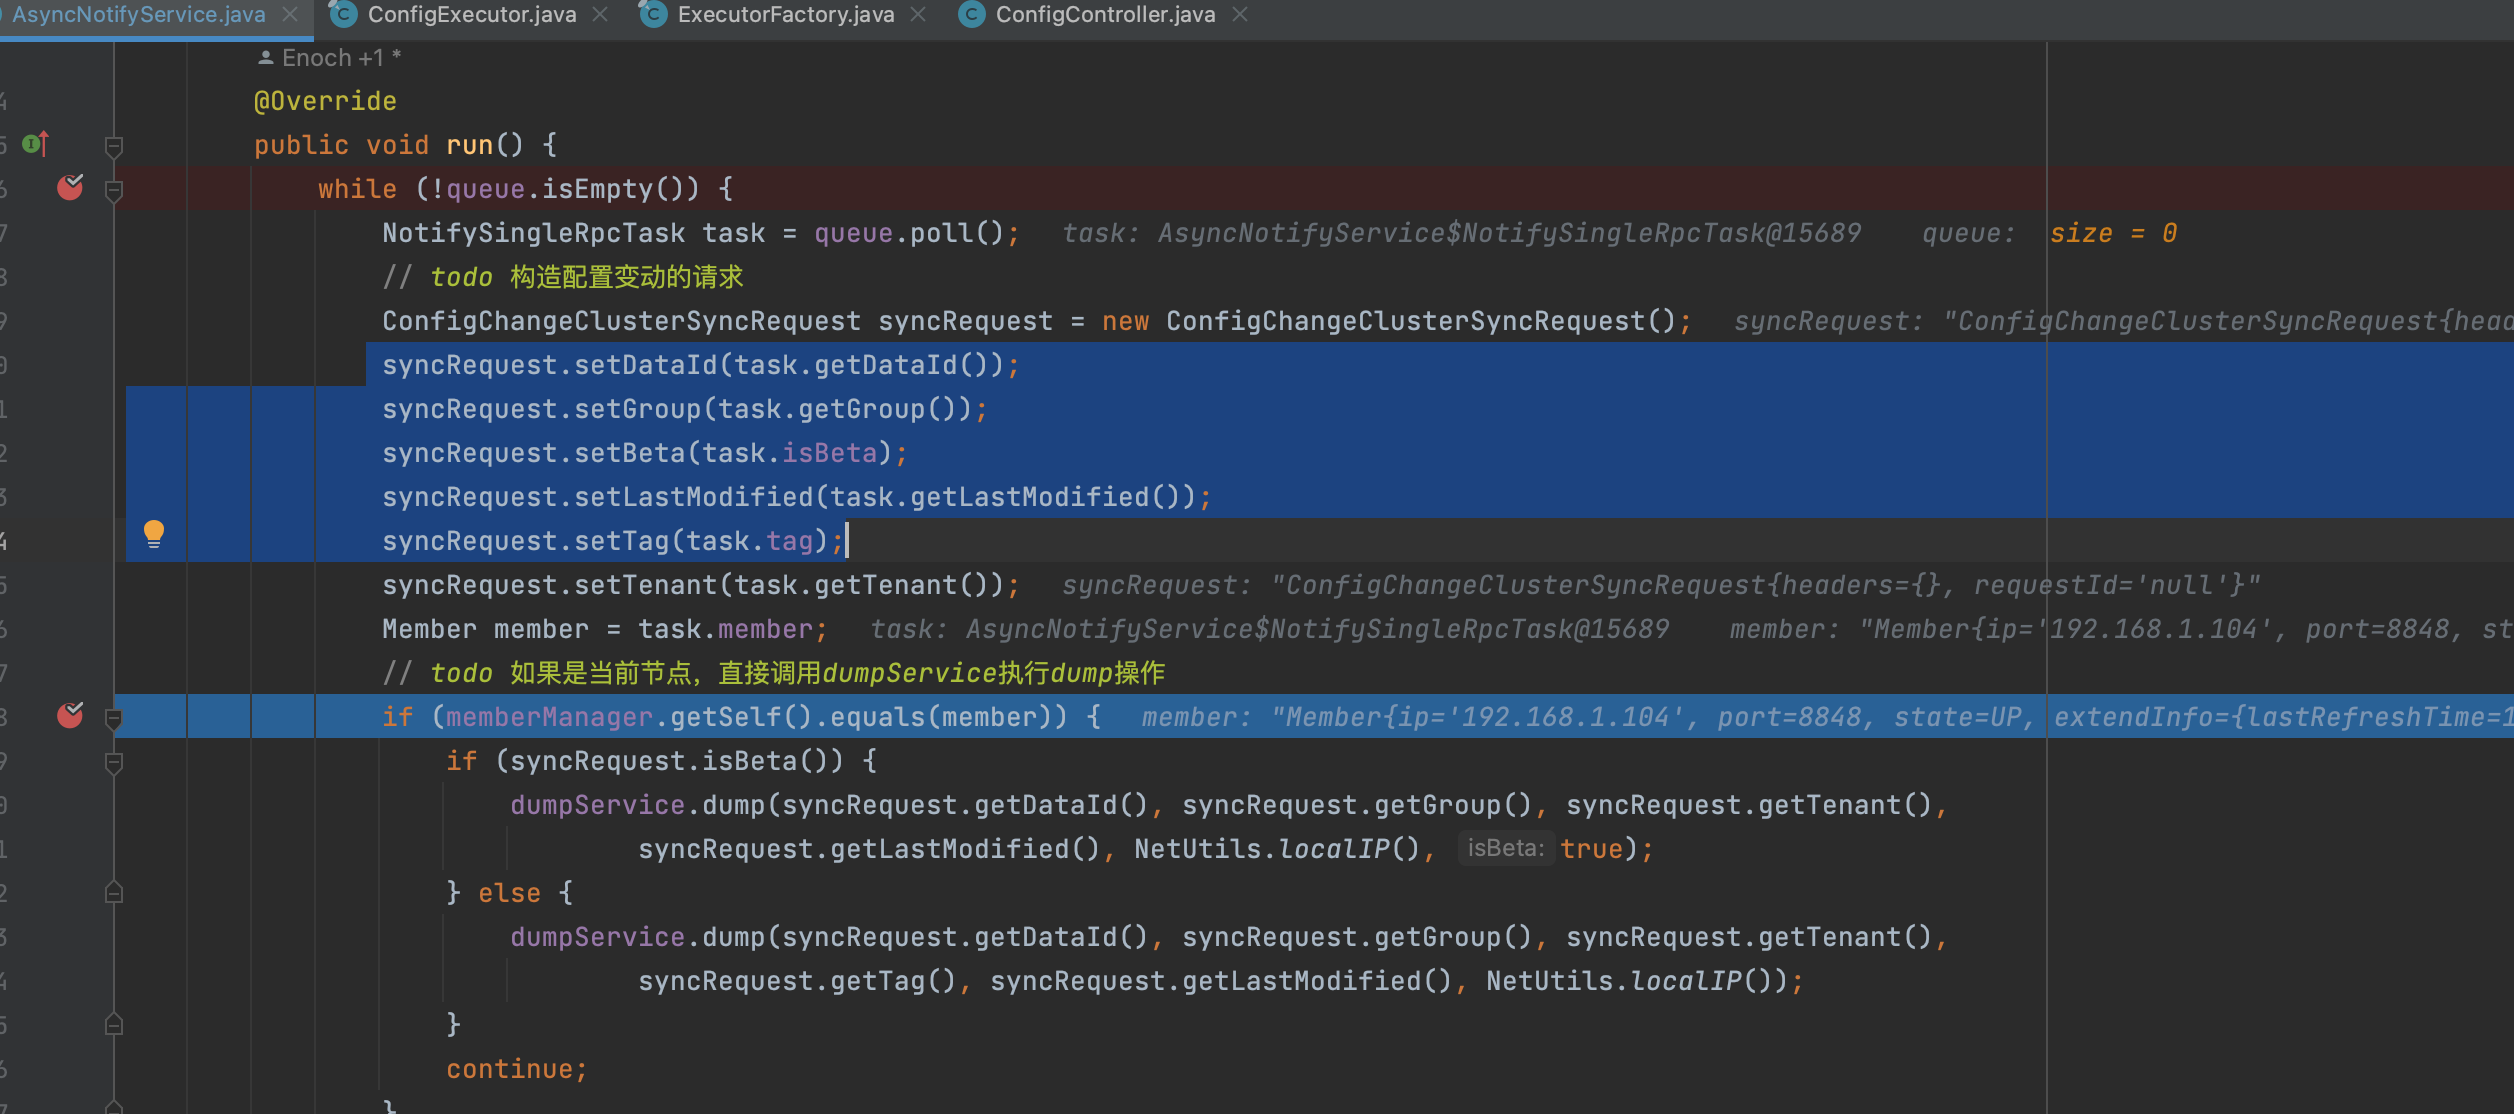Click the class icon on ExecutorFactory.java tab

653,14
